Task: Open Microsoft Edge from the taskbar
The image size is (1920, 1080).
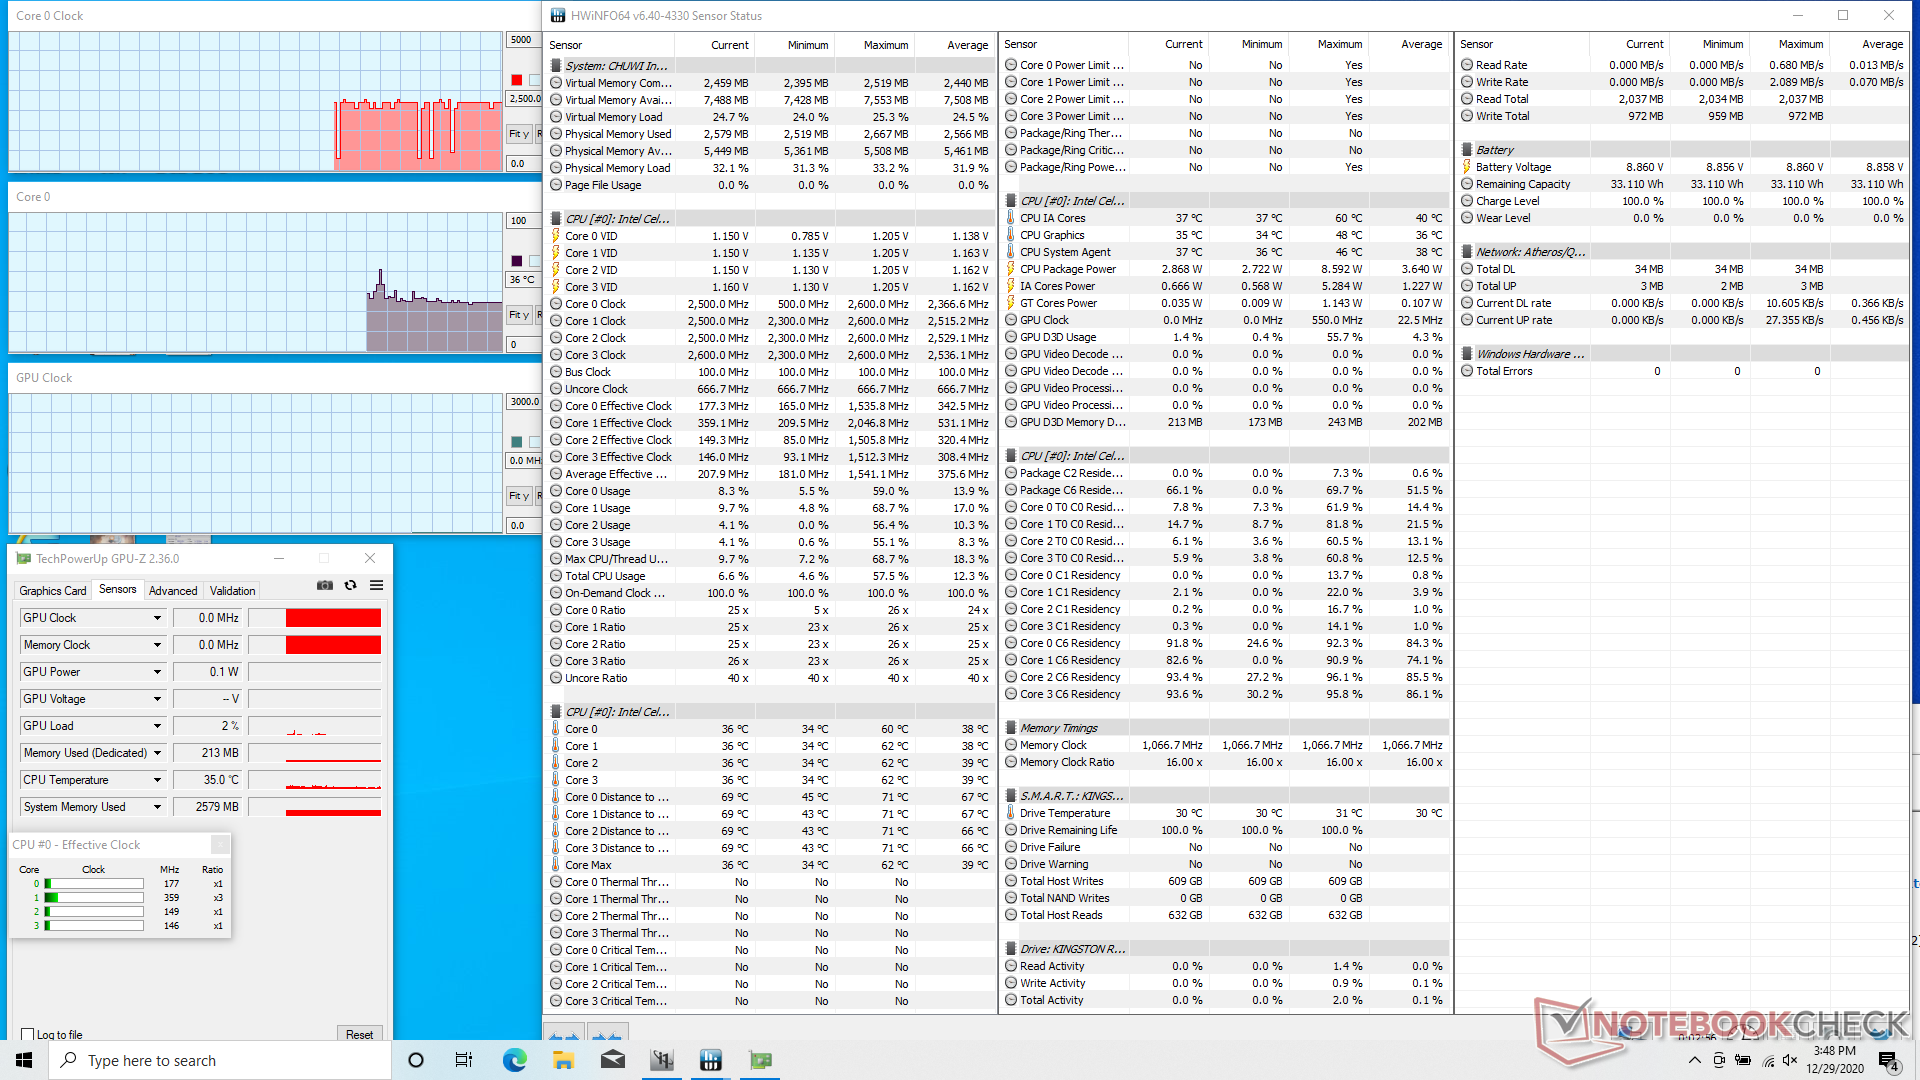Action: click(515, 1060)
